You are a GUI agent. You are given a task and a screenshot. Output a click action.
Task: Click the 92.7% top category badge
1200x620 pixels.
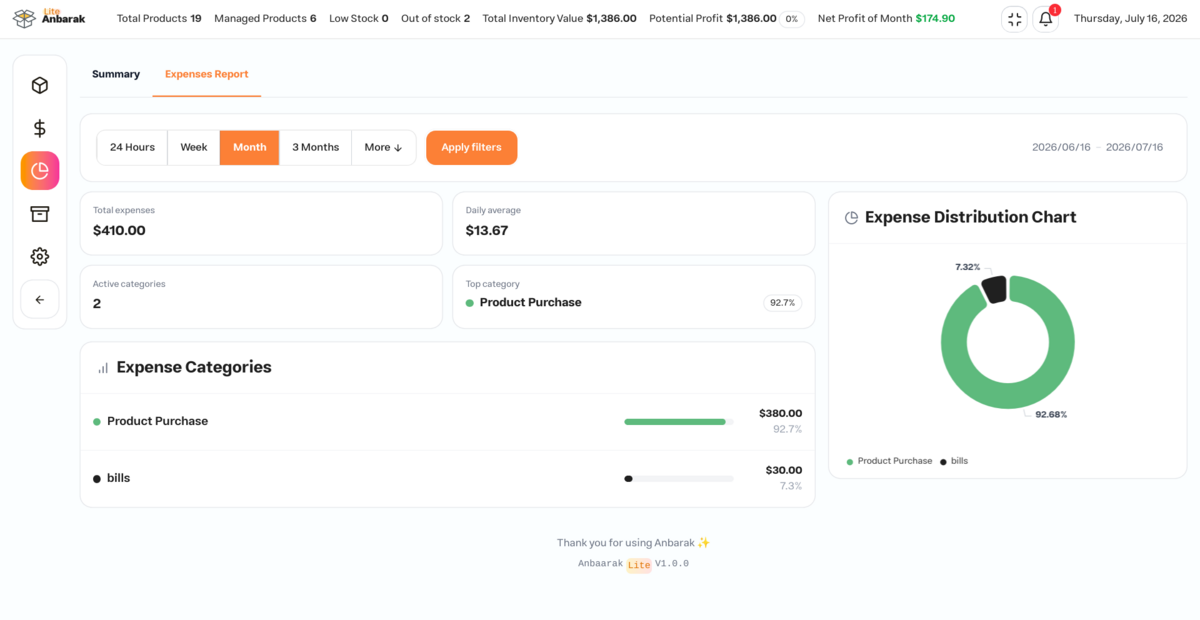pos(782,303)
